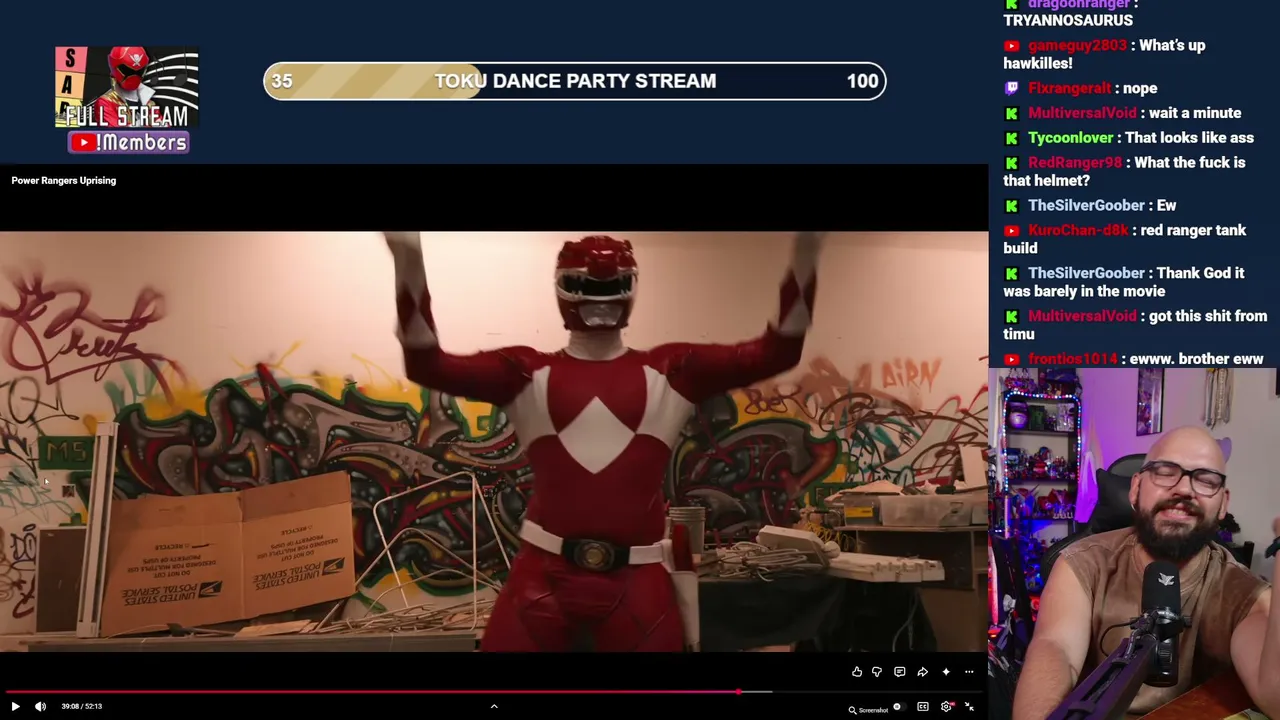1280x720 pixels.
Task: Click Kick icon beside Tycoonlover
Action: click(1012, 138)
